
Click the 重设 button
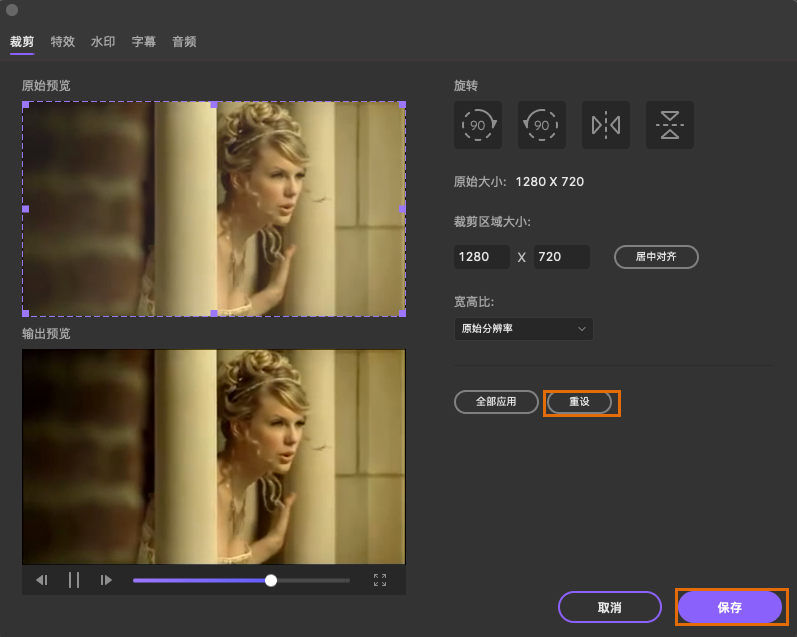[579, 402]
